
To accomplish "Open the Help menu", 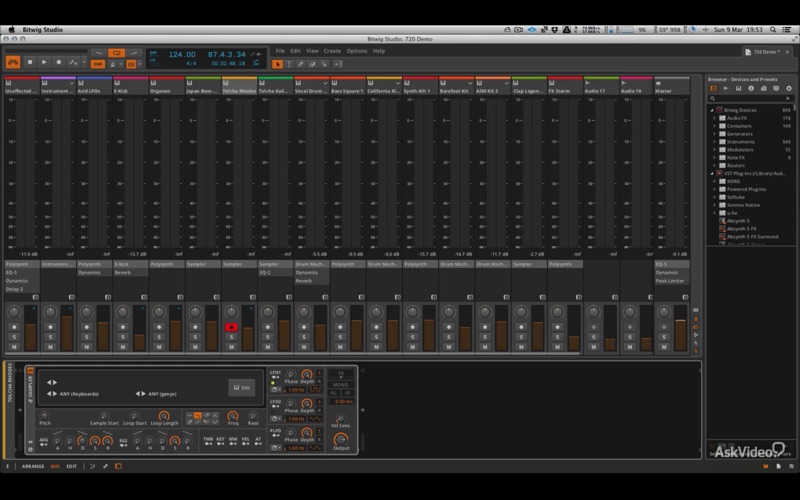I will pyautogui.click(x=379, y=51).
